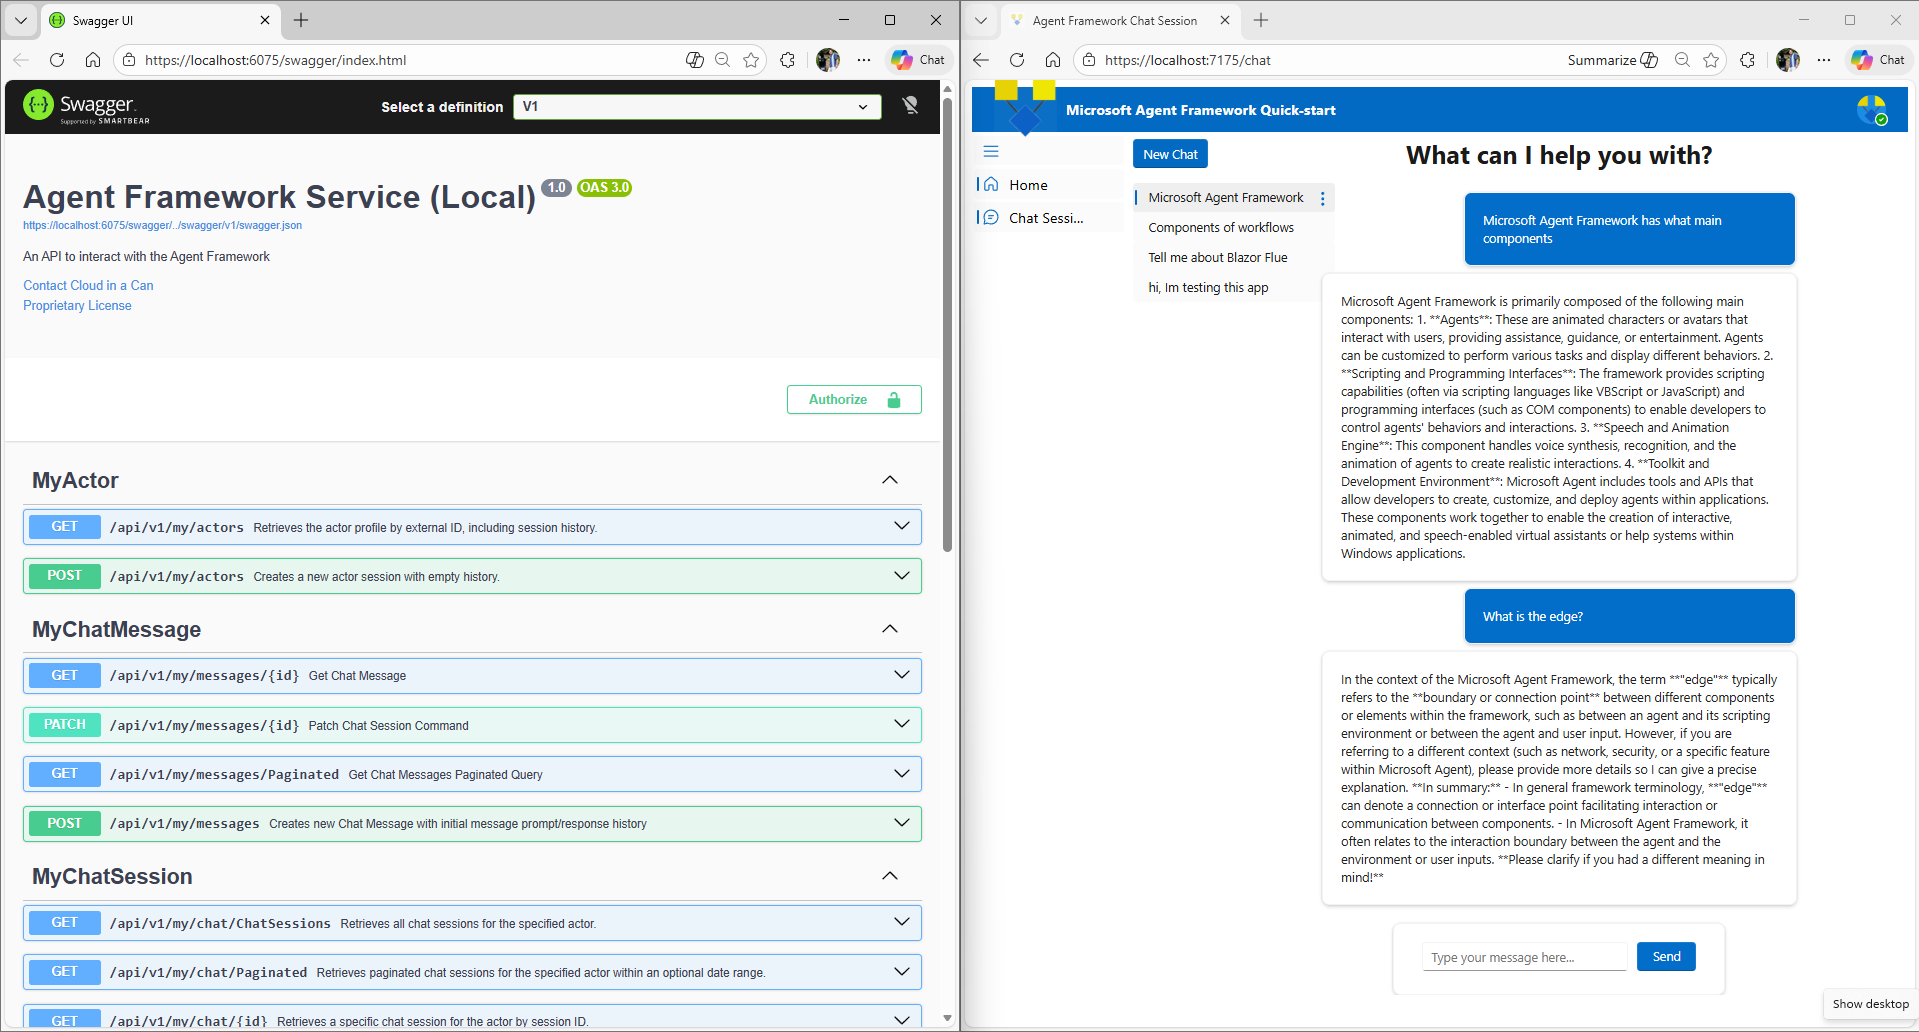Open new tab in Swagger browser window
This screenshot has height=1032, width=1919.
click(x=301, y=20)
